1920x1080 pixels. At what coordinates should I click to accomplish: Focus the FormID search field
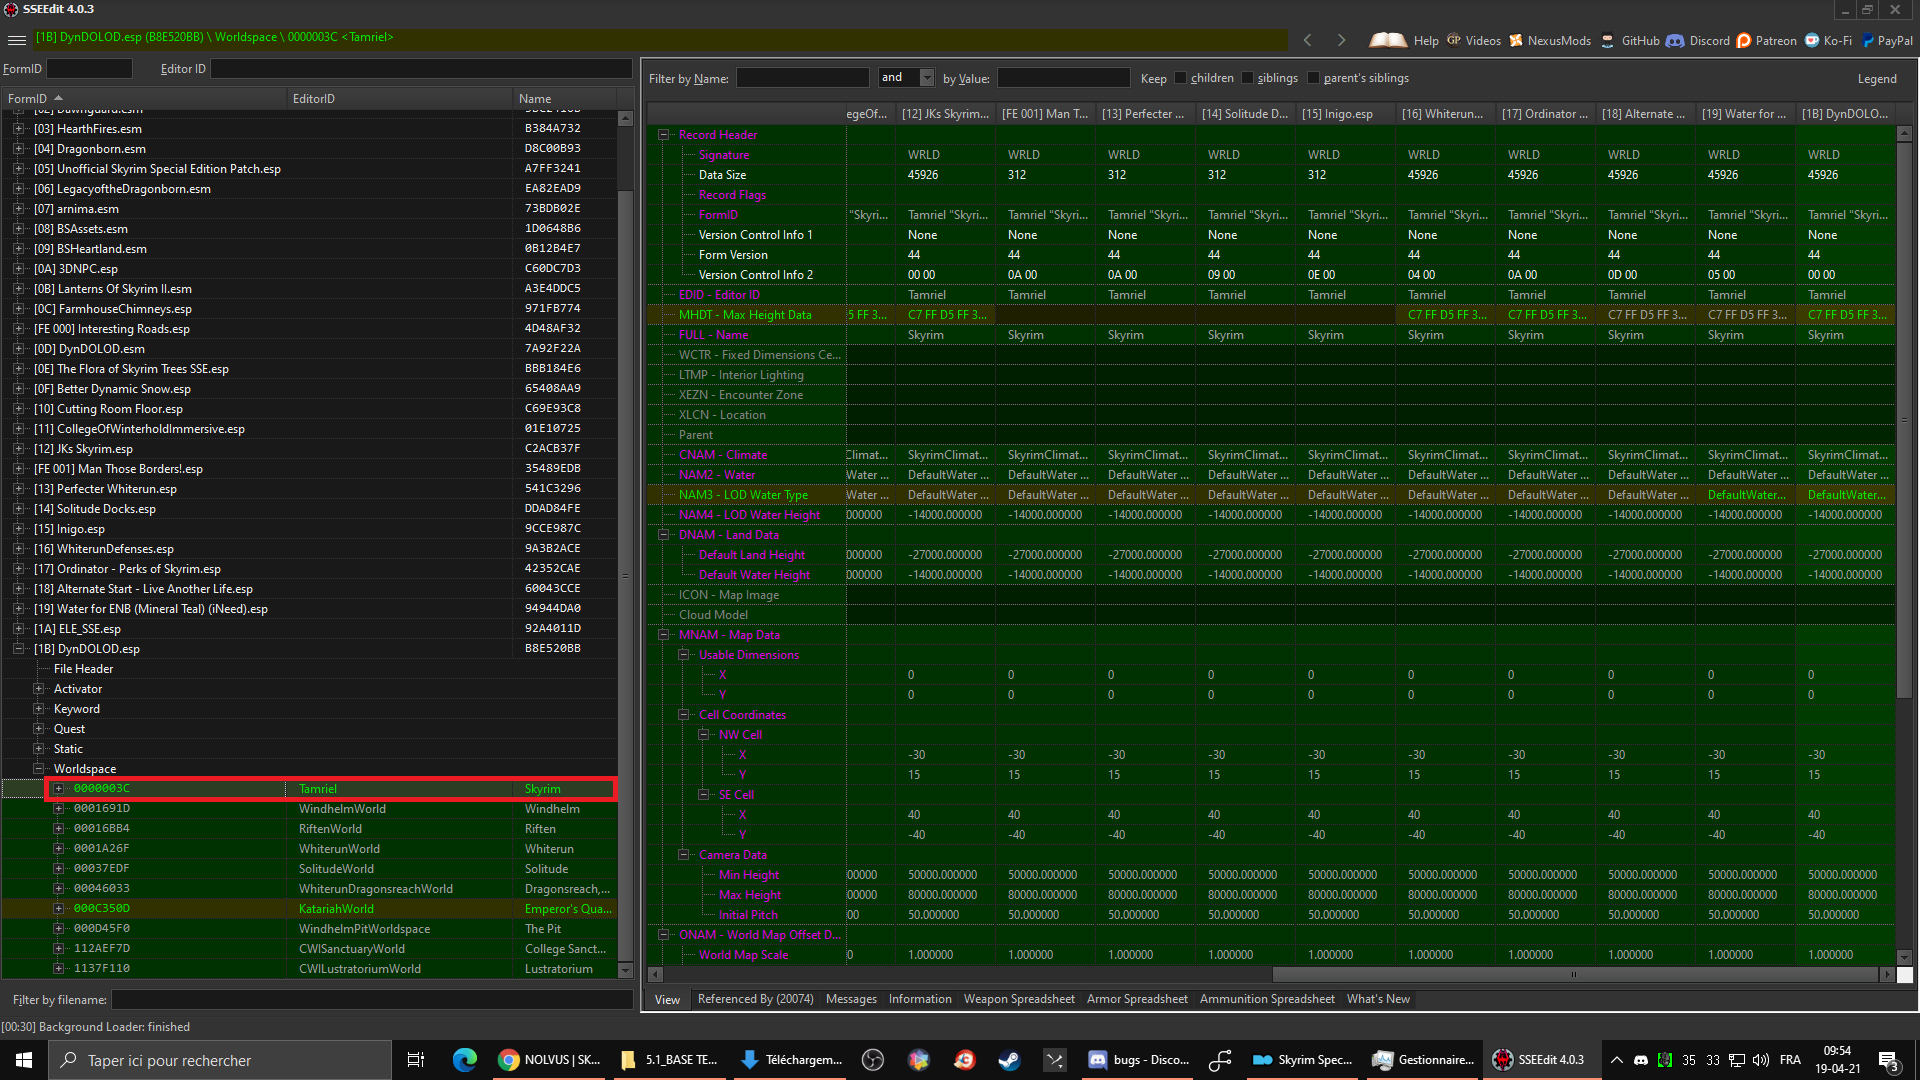tap(89, 69)
